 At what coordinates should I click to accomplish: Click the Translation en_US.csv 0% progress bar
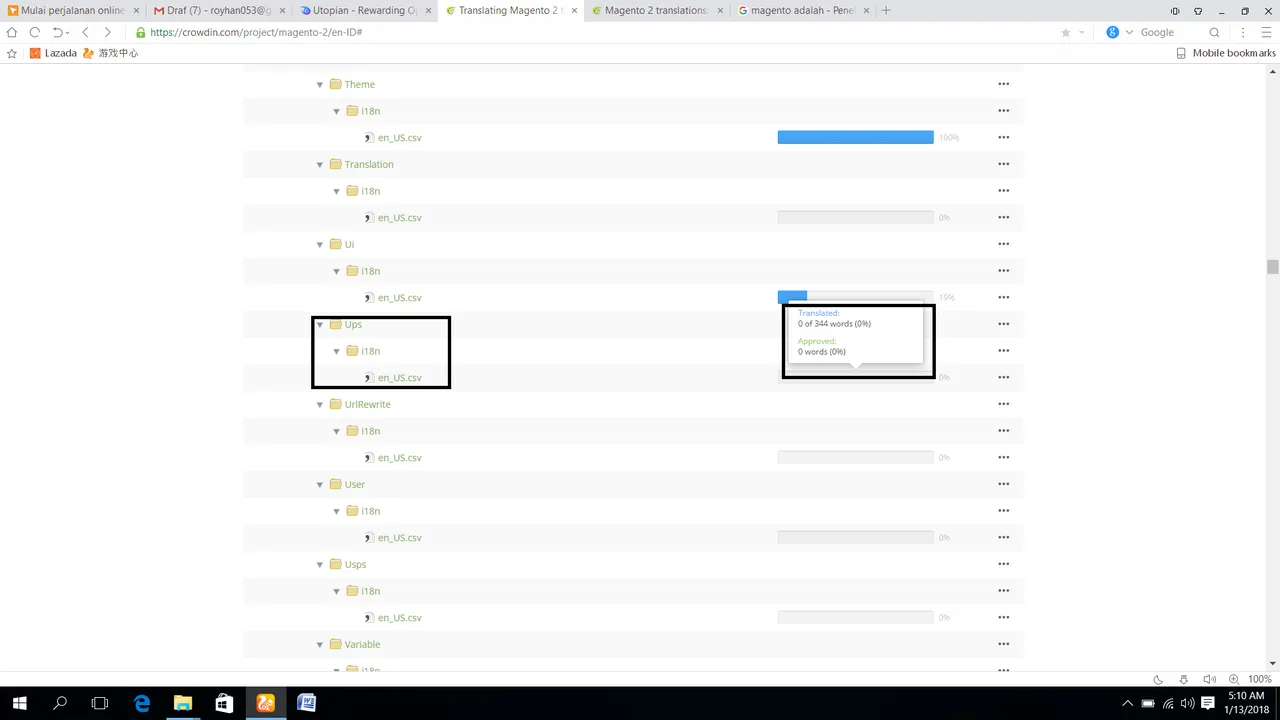855,217
